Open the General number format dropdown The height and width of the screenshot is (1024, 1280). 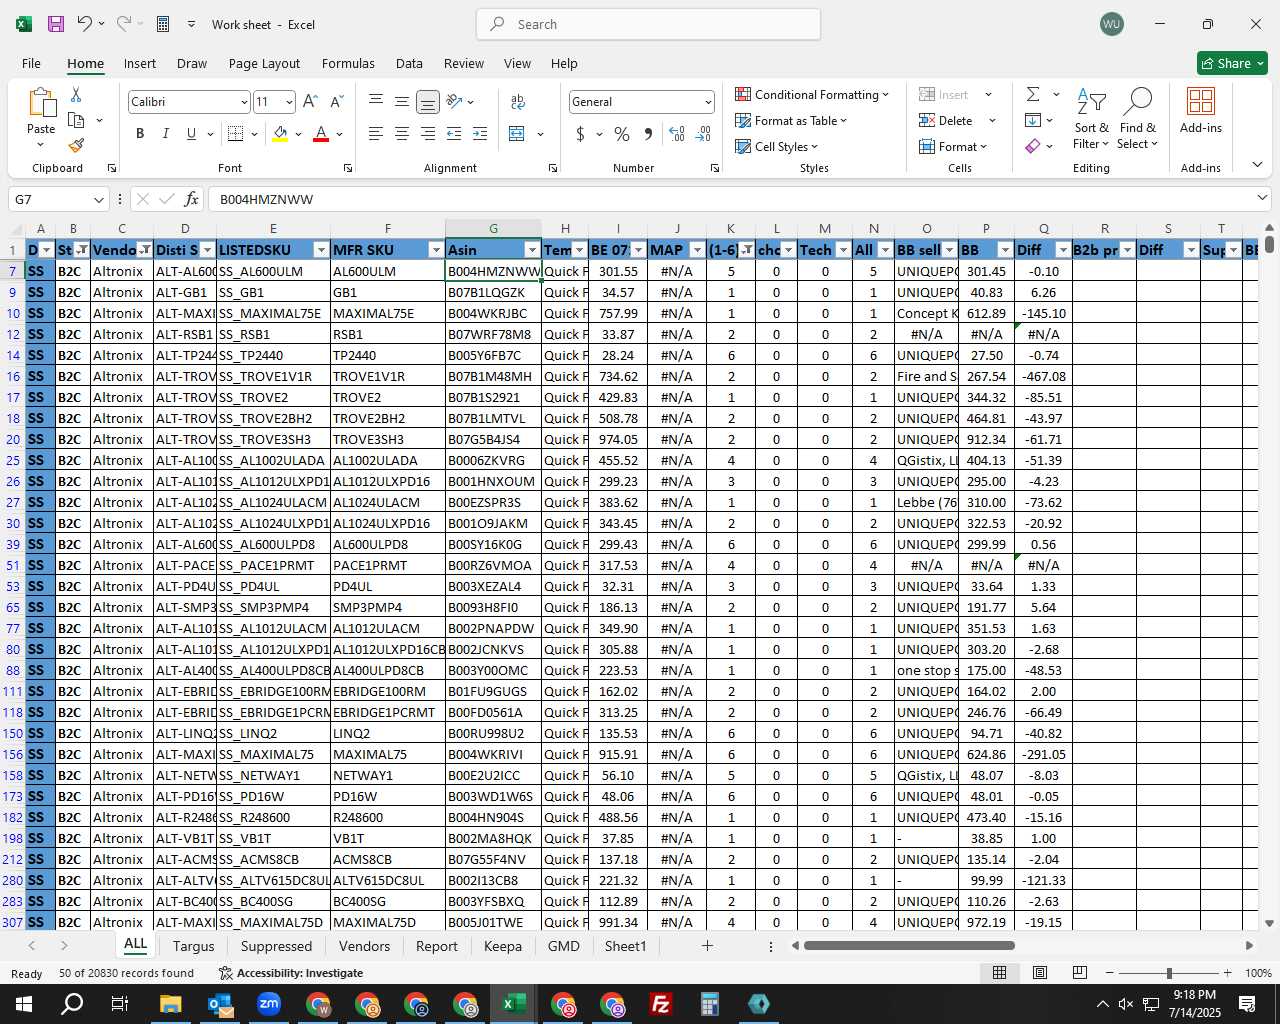(x=708, y=102)
